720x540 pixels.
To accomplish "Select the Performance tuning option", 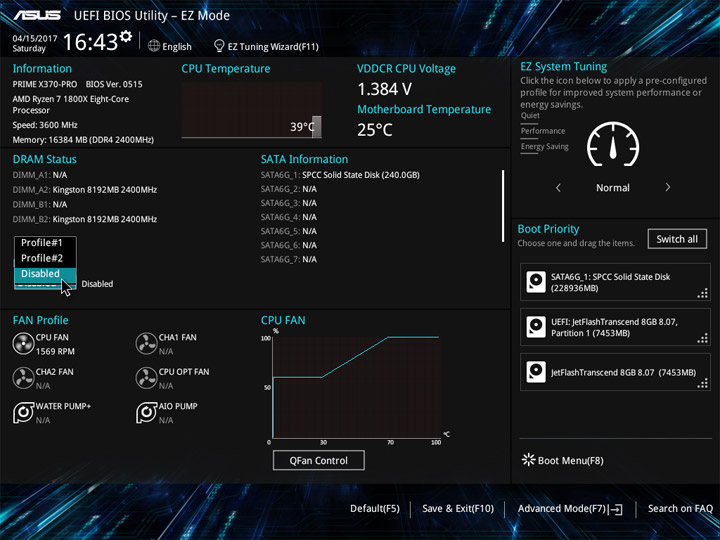I will tap(543, 131).
